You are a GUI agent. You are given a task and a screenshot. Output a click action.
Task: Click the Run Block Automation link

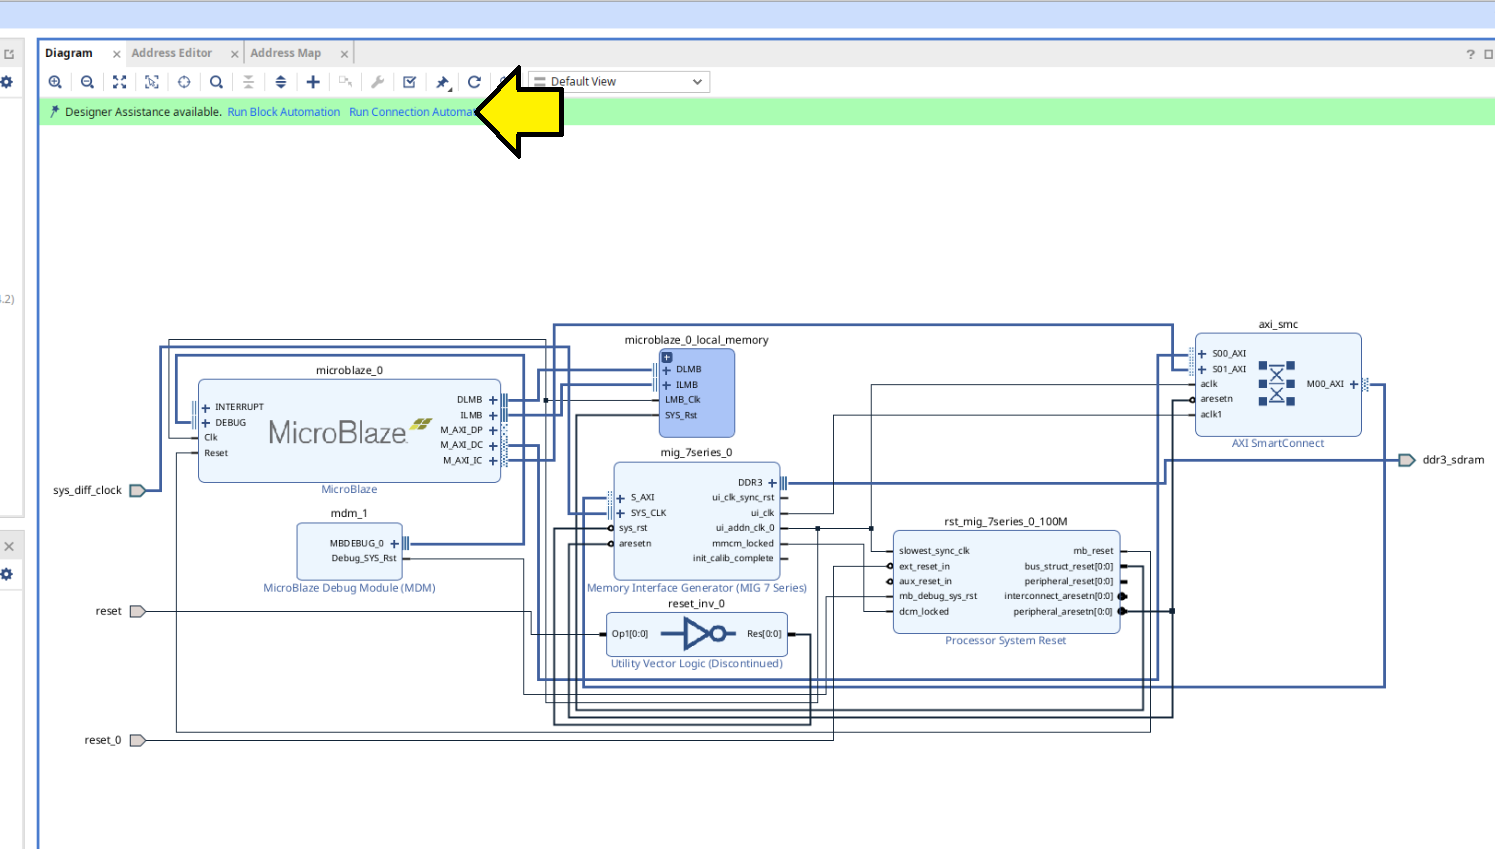pos(283,112)
